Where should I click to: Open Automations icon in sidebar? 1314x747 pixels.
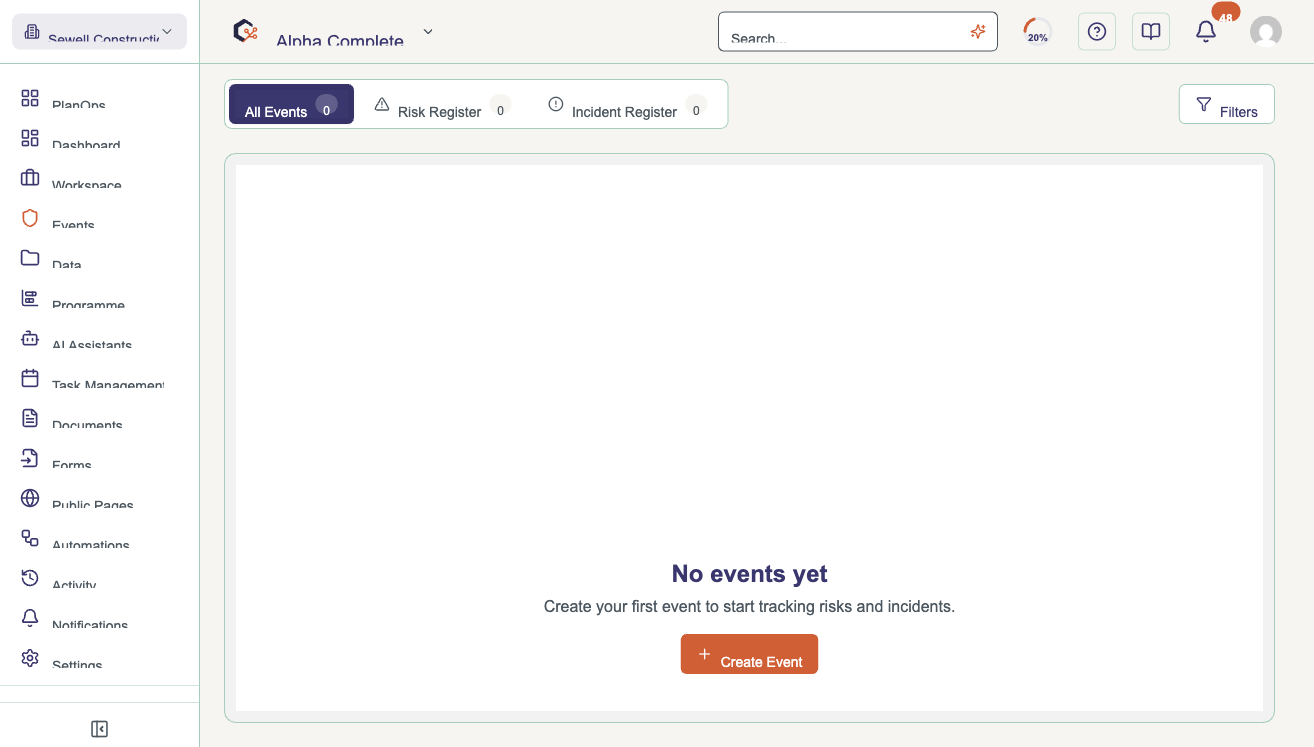coord(30,538)
